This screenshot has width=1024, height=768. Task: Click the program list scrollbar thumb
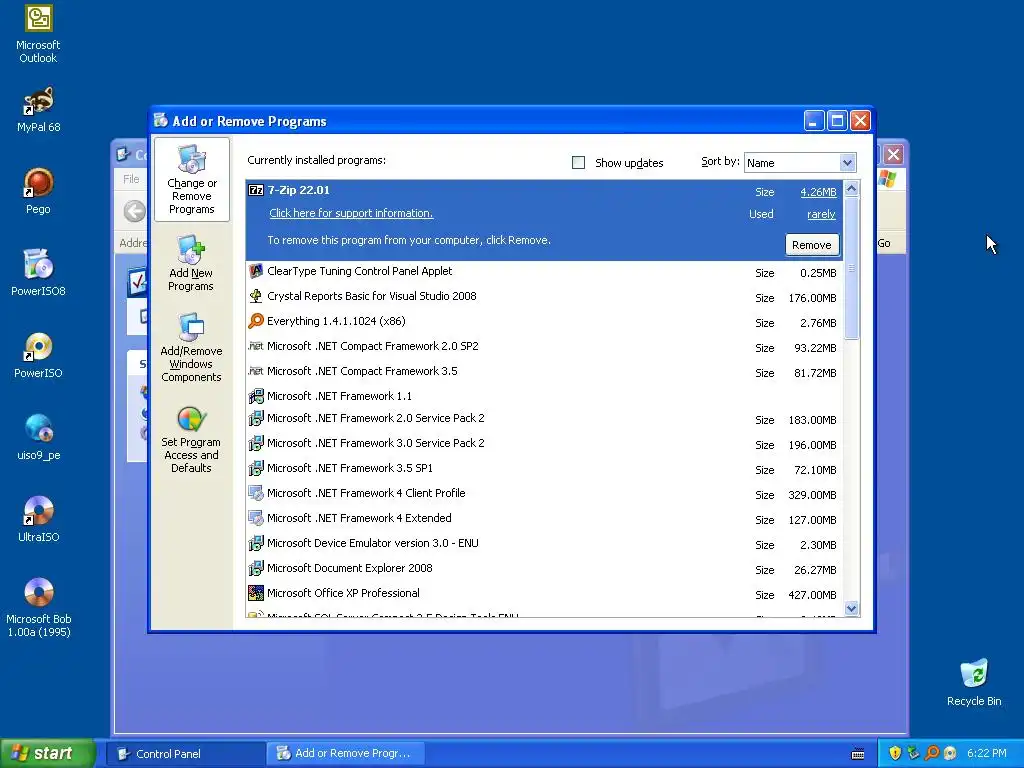pyautogui.click(x=851, y=268)
